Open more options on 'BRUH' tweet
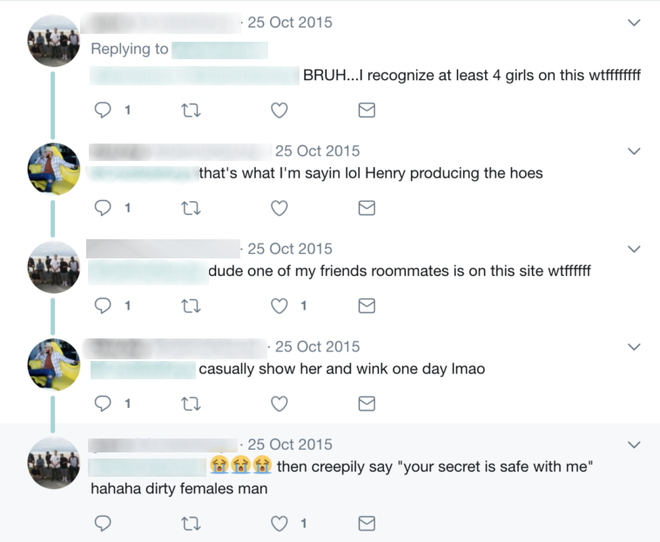Screen dimensions: 660x542 633,22
